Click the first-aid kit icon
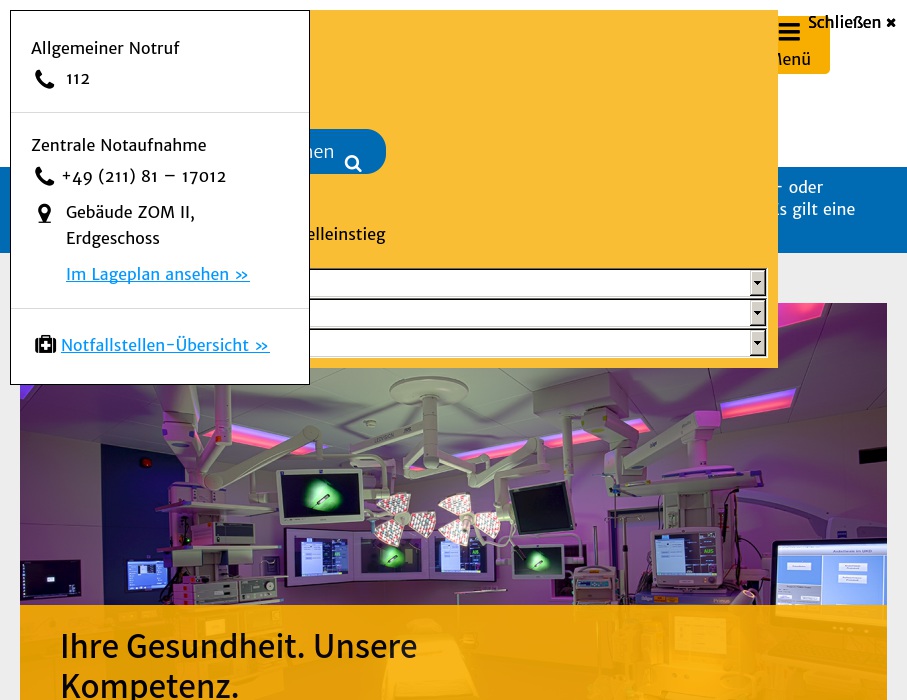 pyautogui.click(x=45, y=345)
